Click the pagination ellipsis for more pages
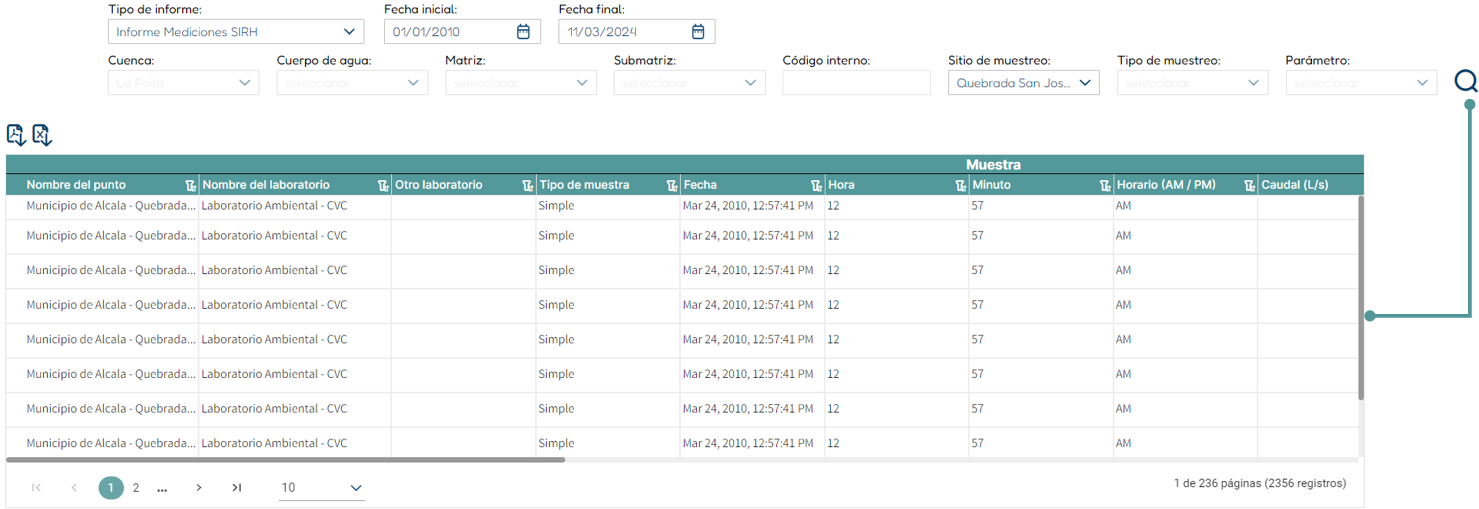This screenshot has height=509, width=1479. coord(162,488)
